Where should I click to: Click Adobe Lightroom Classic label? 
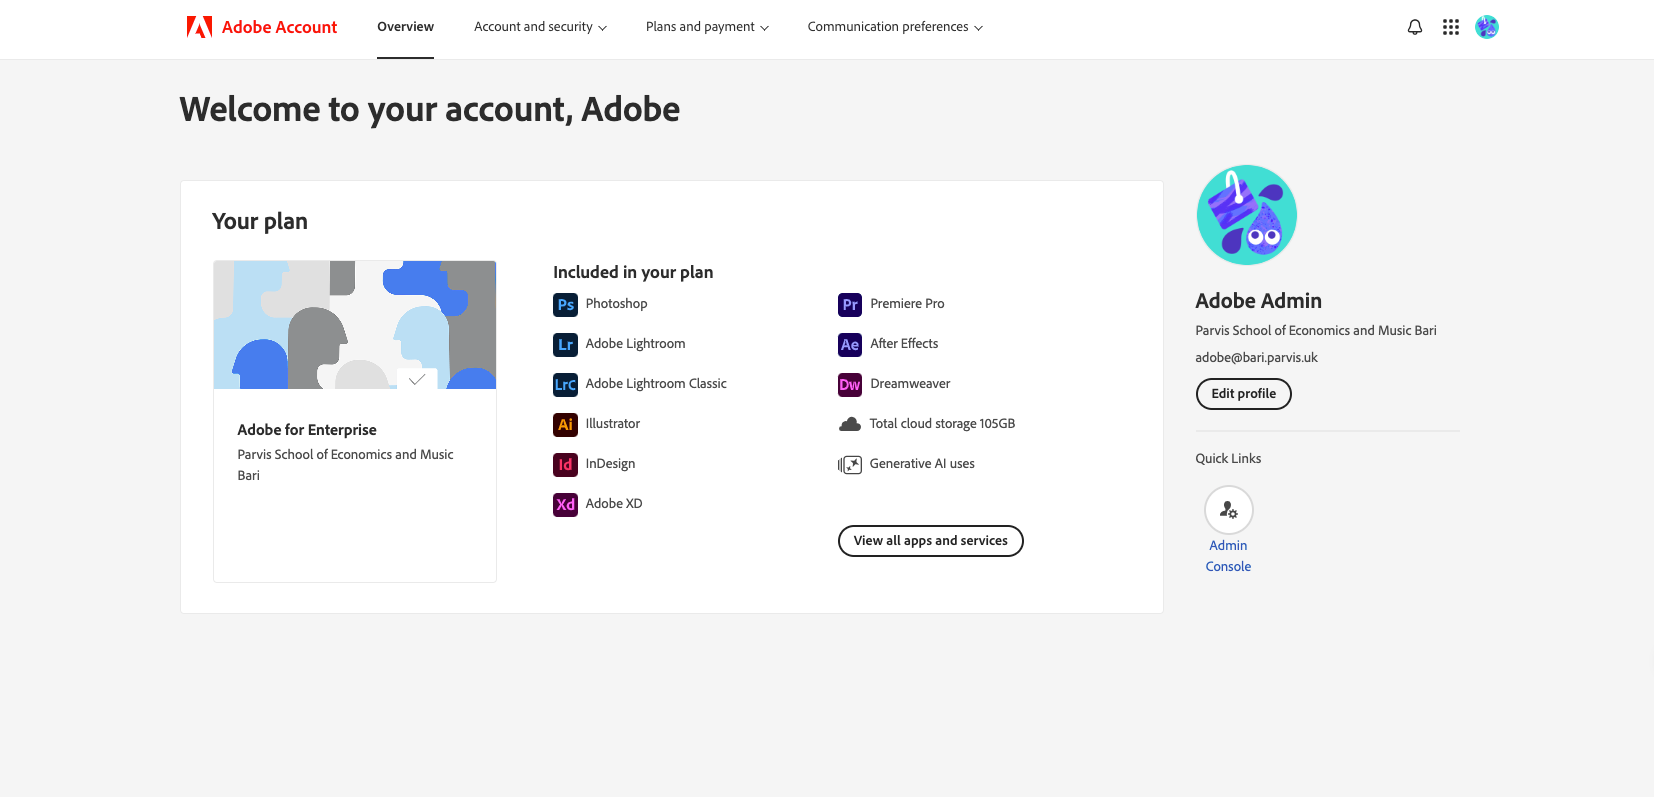click(x=656, y=384)
